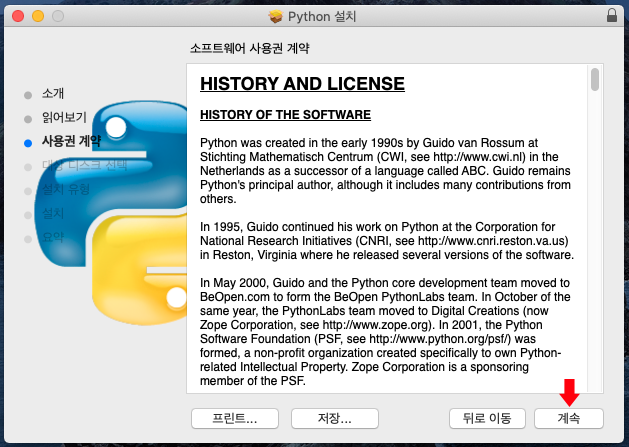Click the Python 설치 window title text
Screen dimensions: 629x447
click(x=322, y=16)
